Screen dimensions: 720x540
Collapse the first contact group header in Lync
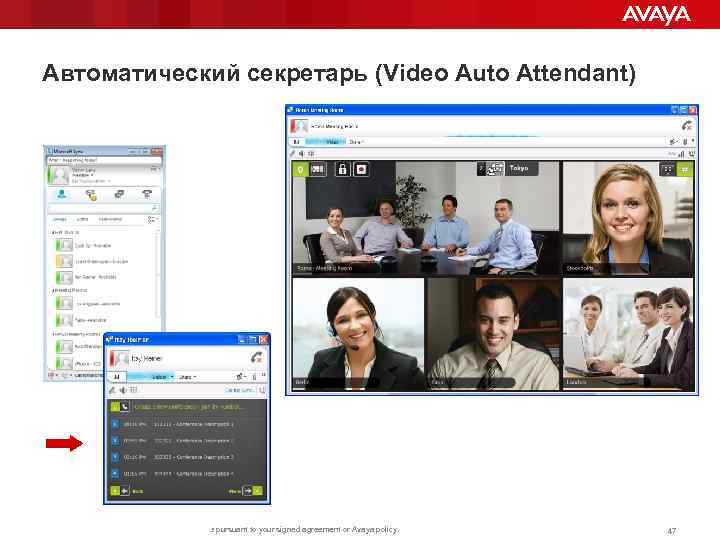tap(66, 232)
